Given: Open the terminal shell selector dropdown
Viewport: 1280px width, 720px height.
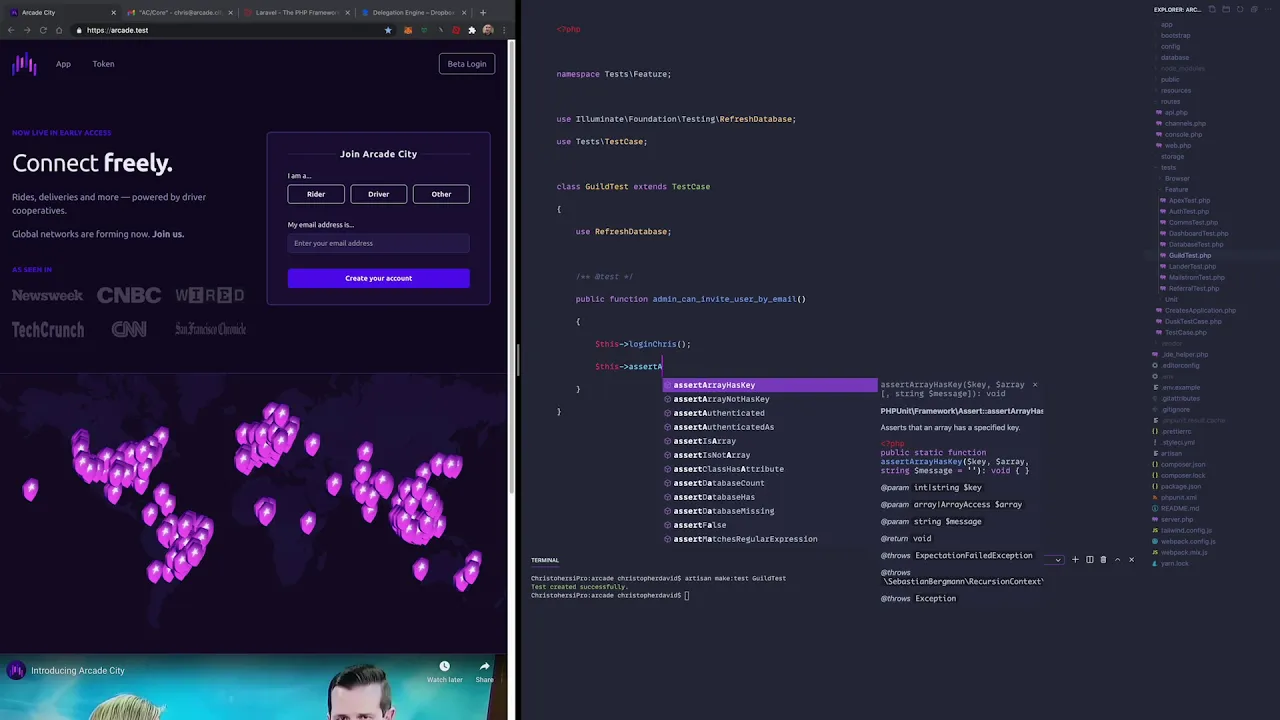Looking at the screenshot, I should click(x=1057, y=559).
